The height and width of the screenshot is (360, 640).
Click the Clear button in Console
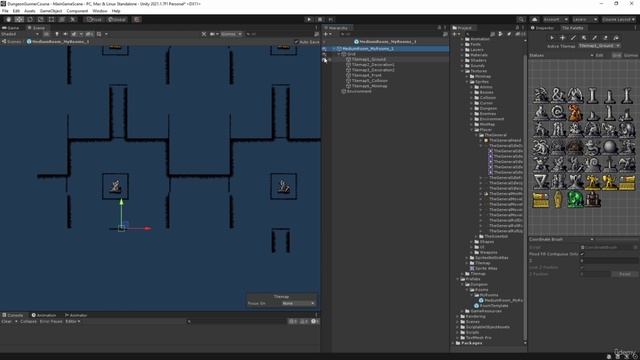[x=7, y=322]
